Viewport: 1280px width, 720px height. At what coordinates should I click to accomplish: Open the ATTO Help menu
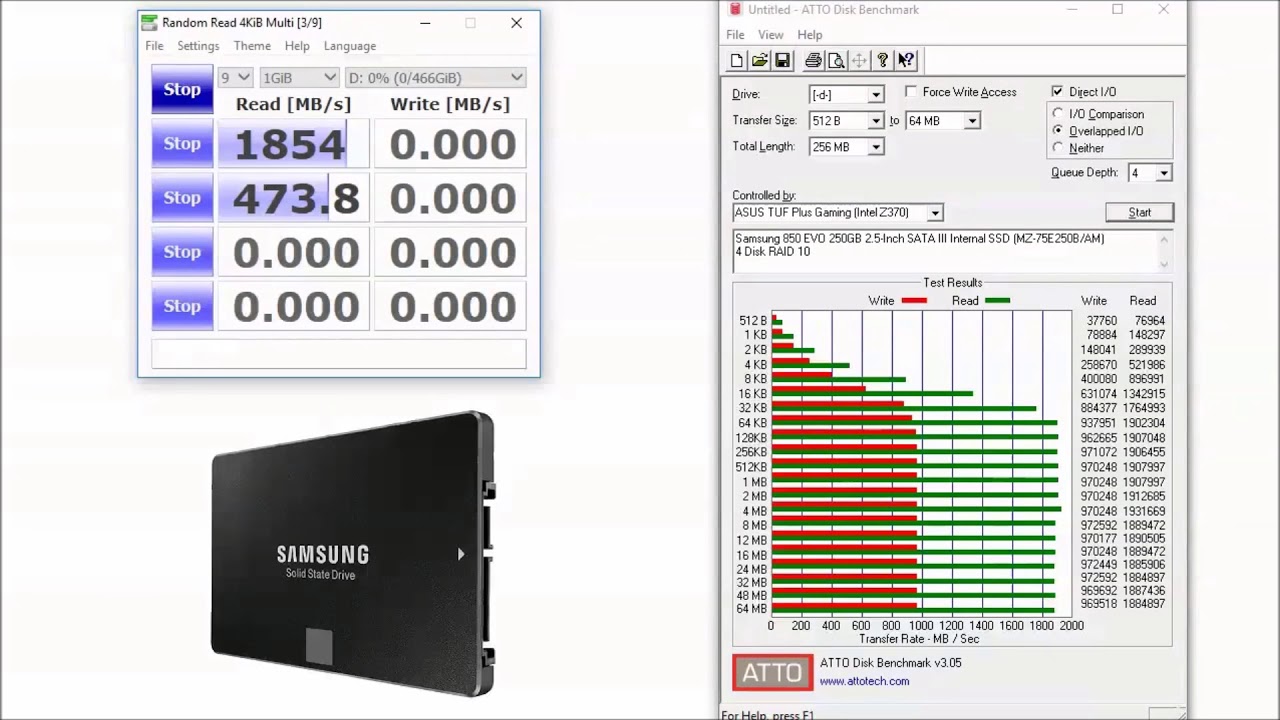coord(810,35)
